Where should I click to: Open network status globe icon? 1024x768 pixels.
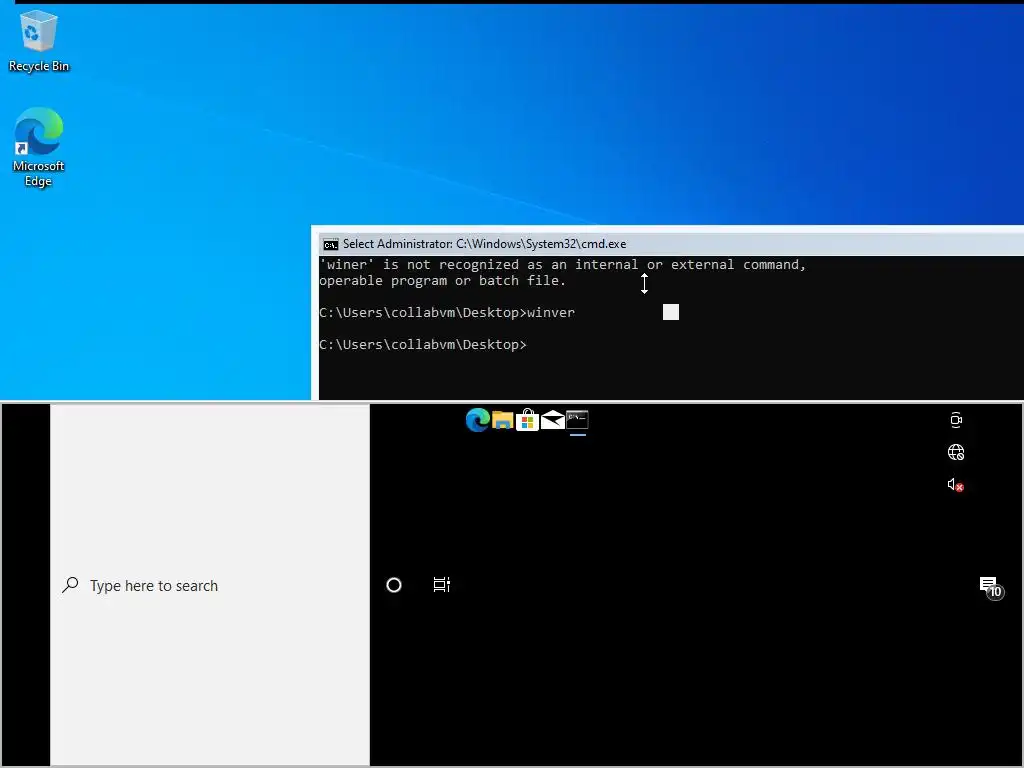click(x=956, y=452)
